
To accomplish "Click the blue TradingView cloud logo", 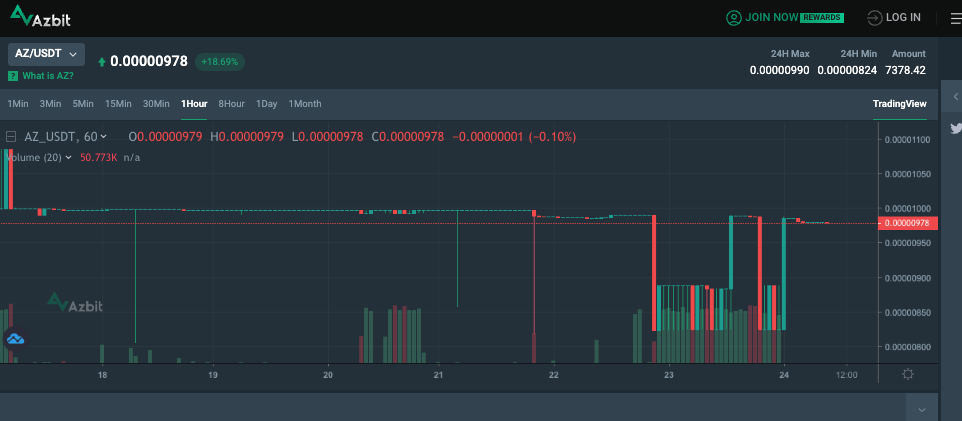I will click(15, 338).
